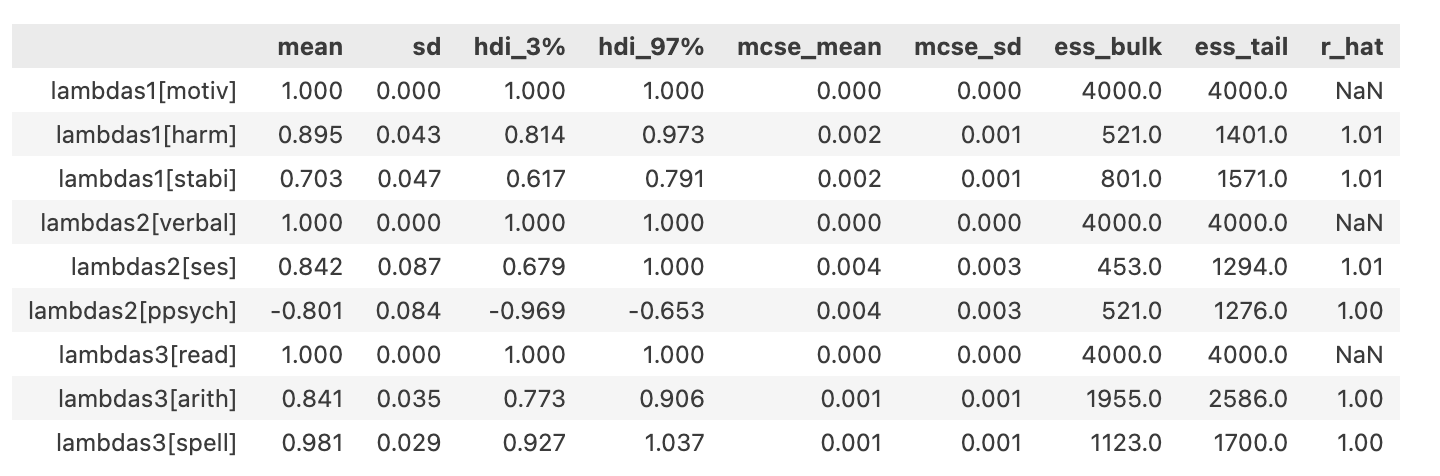Select the lambdas2[verbal] row label
This screenshot has height=476, width=1440.
tap(138, 223)
